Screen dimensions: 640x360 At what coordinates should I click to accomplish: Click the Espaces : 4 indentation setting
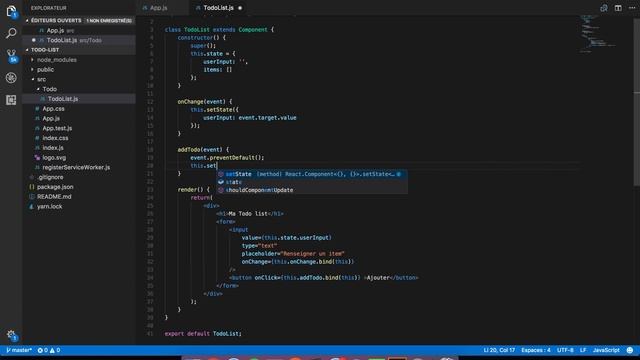[536, 350]
